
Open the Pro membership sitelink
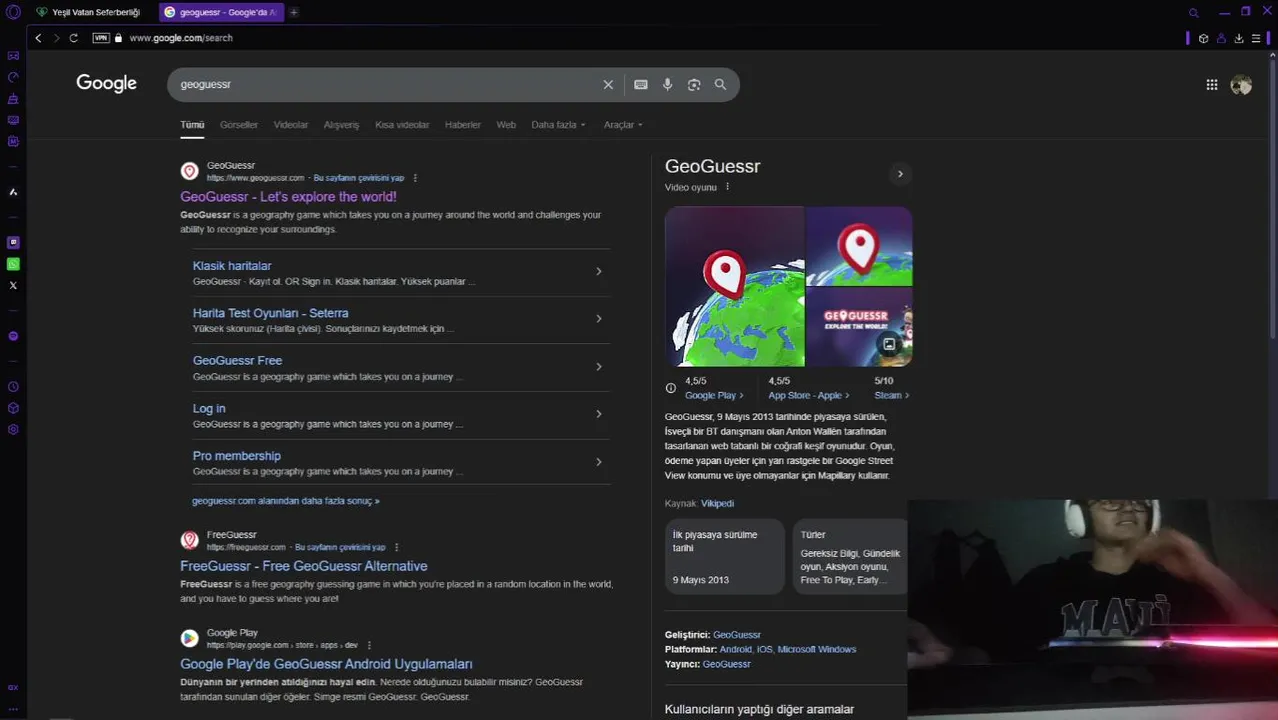[237, 456]
